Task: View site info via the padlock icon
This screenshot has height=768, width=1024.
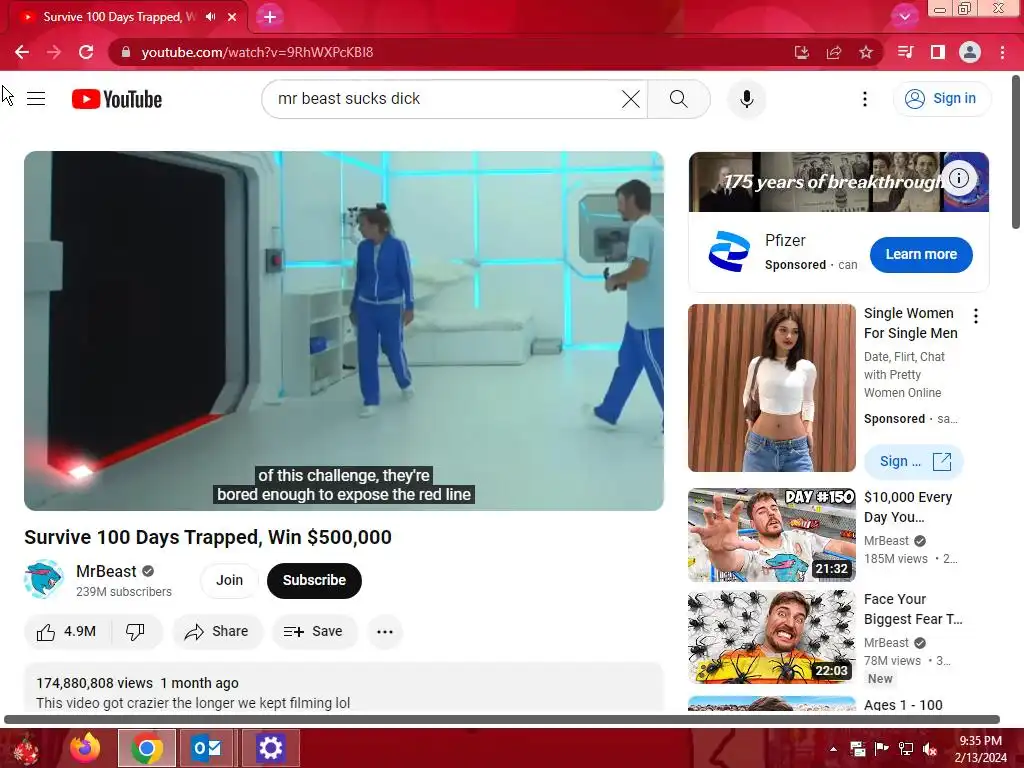Action: [126, 52]
